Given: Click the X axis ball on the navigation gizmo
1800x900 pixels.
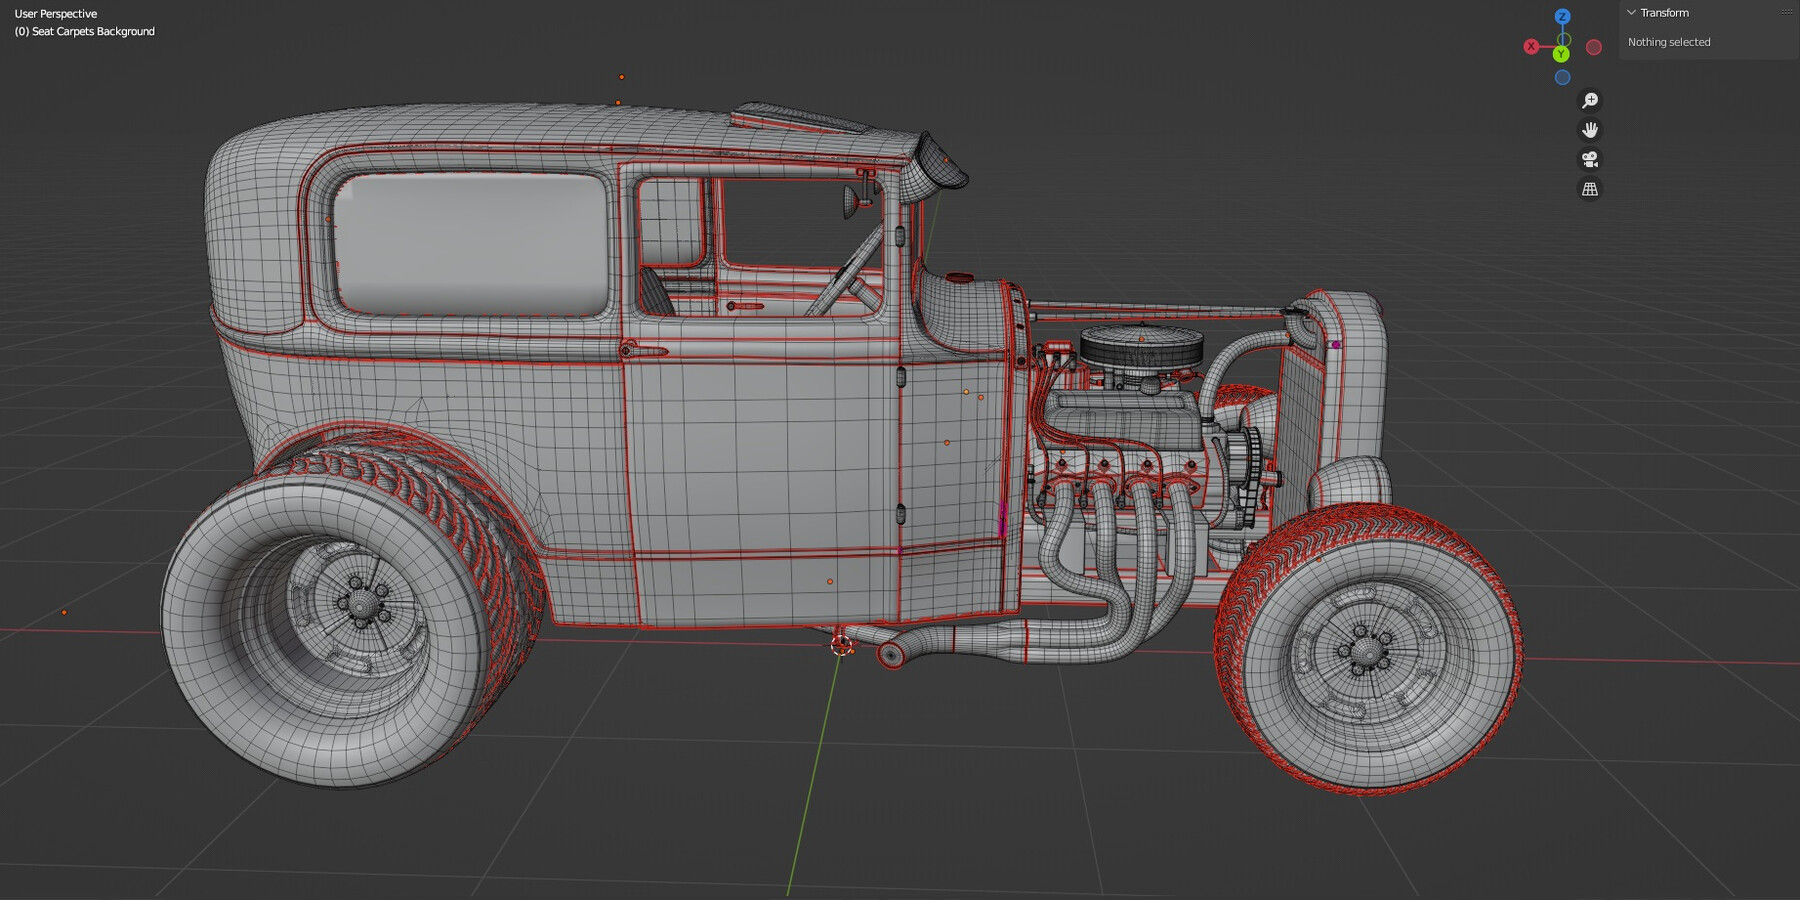Looking at the screenshot, I should pos(1529,44).
